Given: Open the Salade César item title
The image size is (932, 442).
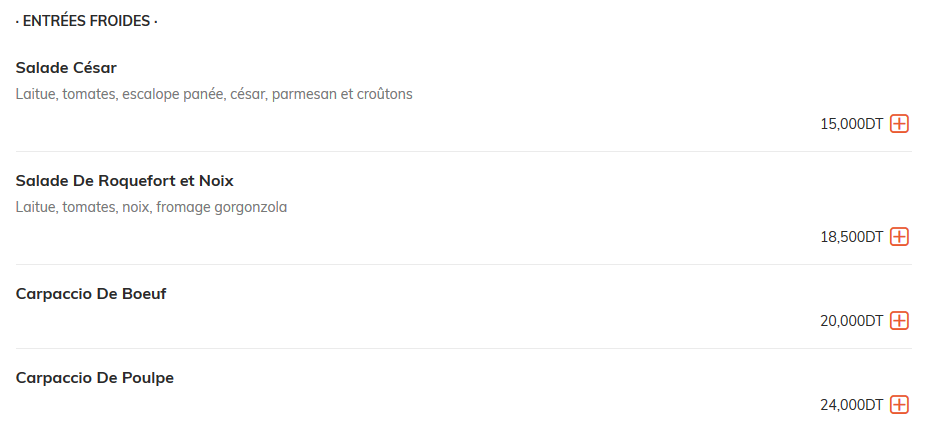Looking at the screenshot, I should 66,68.
